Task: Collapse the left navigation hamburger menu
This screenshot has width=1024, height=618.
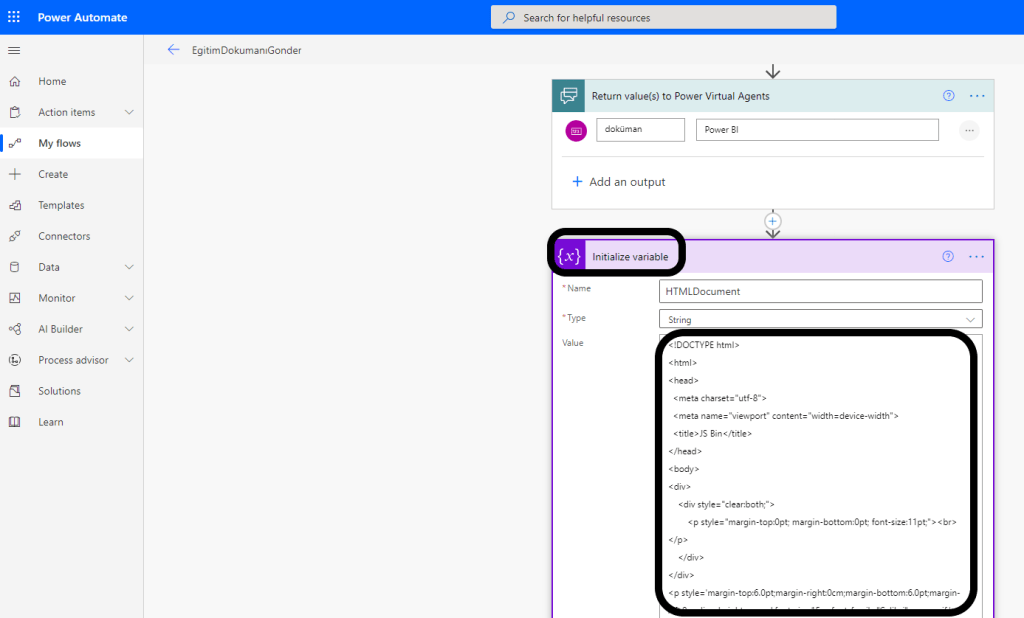Action: [x=14, y=50]
